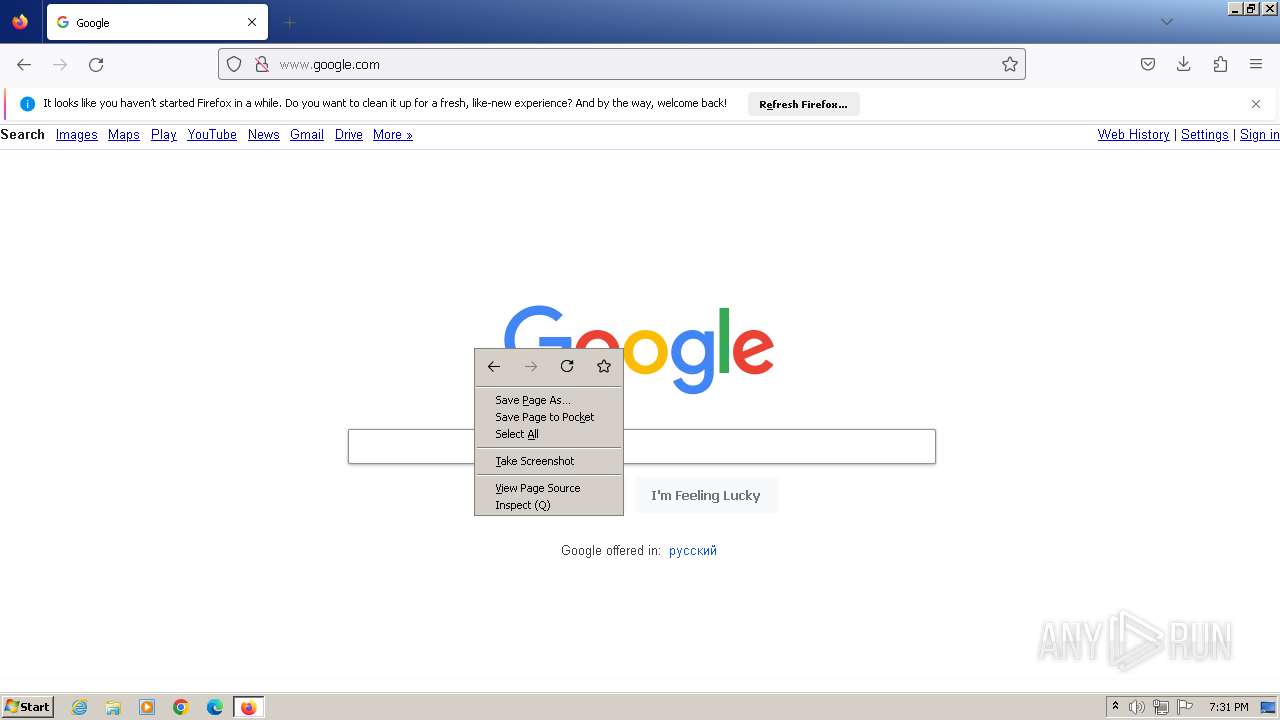Click the 7:31 PM clock
This screenshot has height=720, width=1280.
1229,707
